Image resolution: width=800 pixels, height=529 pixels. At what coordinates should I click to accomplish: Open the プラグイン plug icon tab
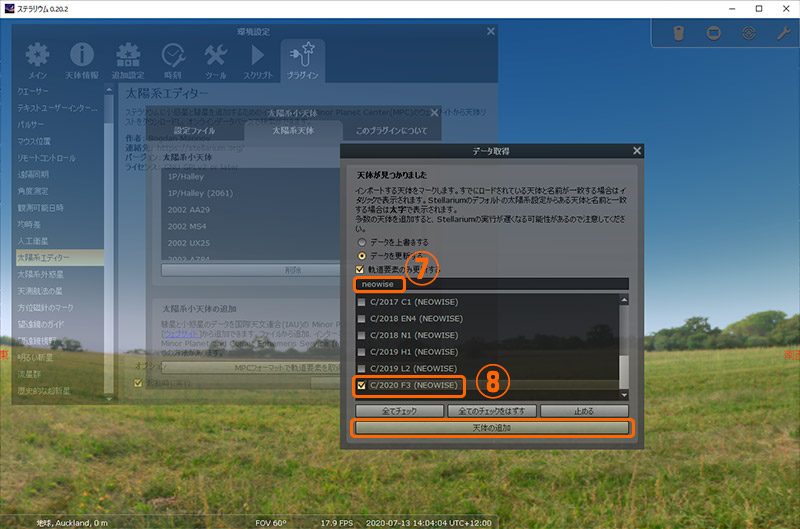(303, 61)
